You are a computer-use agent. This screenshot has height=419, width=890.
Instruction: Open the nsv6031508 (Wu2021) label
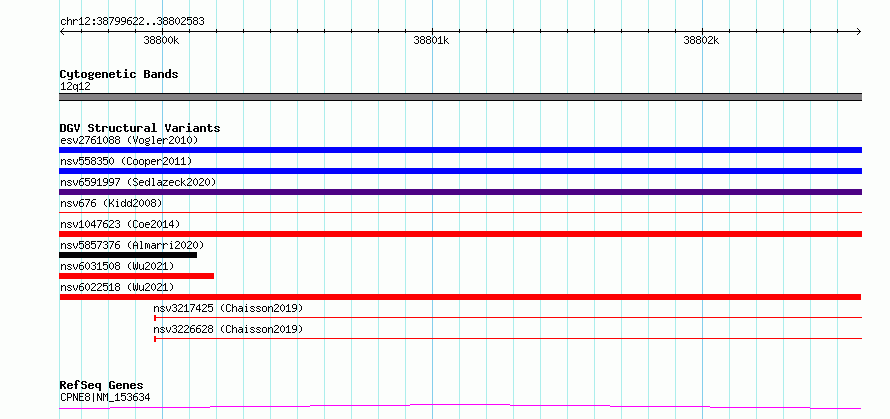pyautogui.click(x=117, y=266)
